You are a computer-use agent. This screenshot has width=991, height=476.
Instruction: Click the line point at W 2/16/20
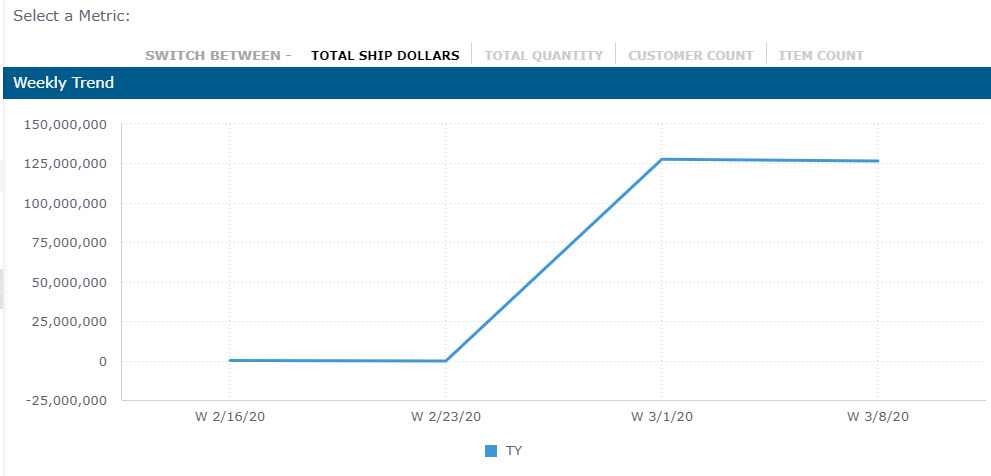point(230,360)
